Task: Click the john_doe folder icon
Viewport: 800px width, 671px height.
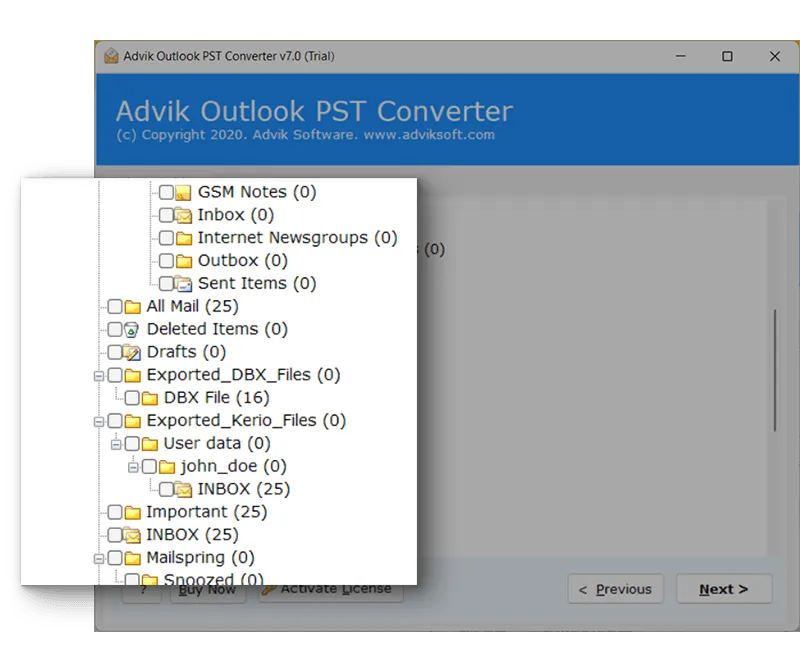Action: pos(166,467)
